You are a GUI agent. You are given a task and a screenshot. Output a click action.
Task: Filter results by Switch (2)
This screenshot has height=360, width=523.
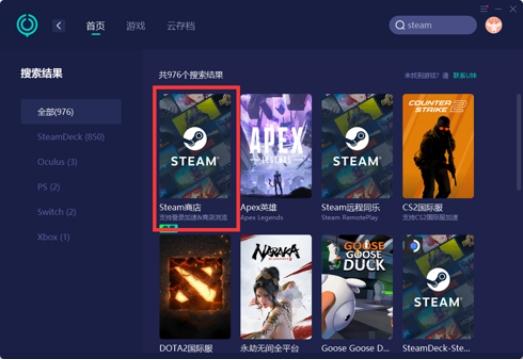[x=57, y=212]
